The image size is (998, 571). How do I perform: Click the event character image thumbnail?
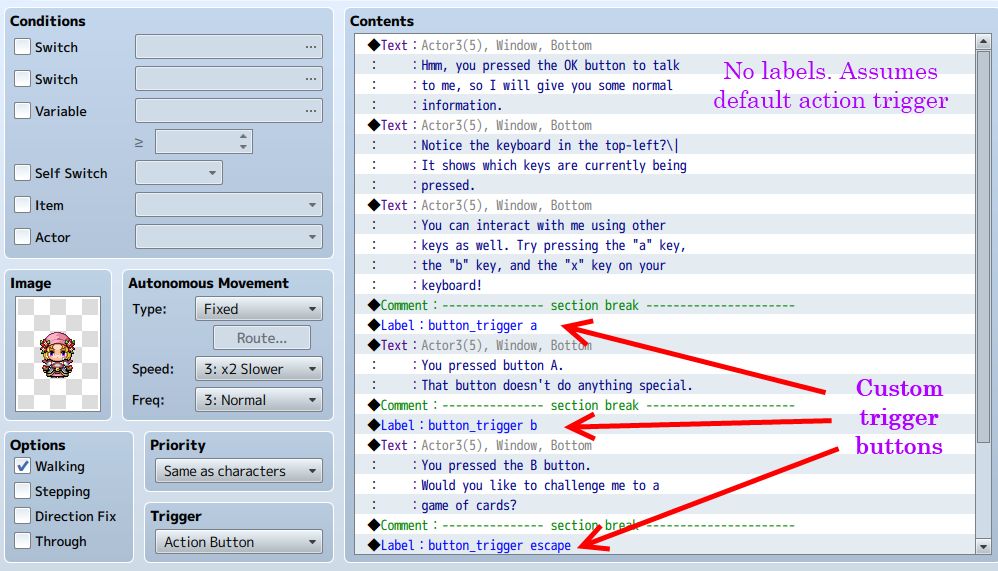[58, 354]
